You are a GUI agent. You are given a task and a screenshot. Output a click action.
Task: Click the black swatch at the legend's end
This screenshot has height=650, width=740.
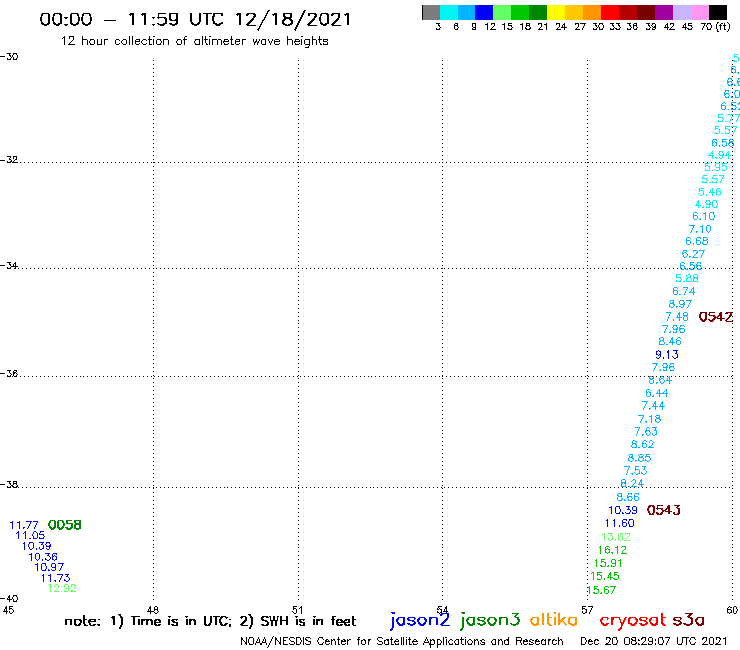(x=718, y=12)
